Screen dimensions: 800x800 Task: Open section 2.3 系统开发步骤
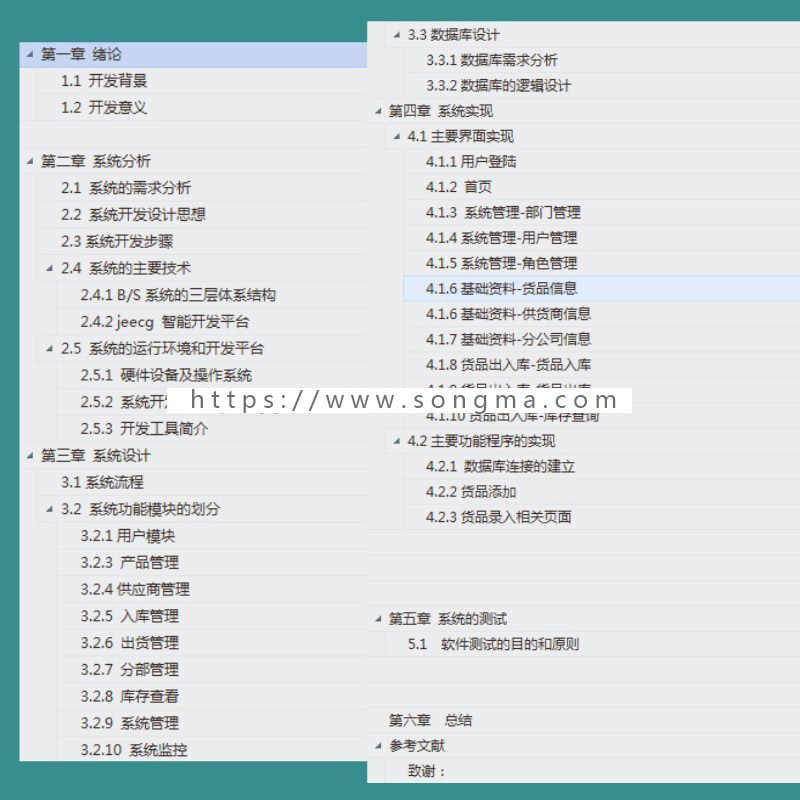(x=117, y=241)
